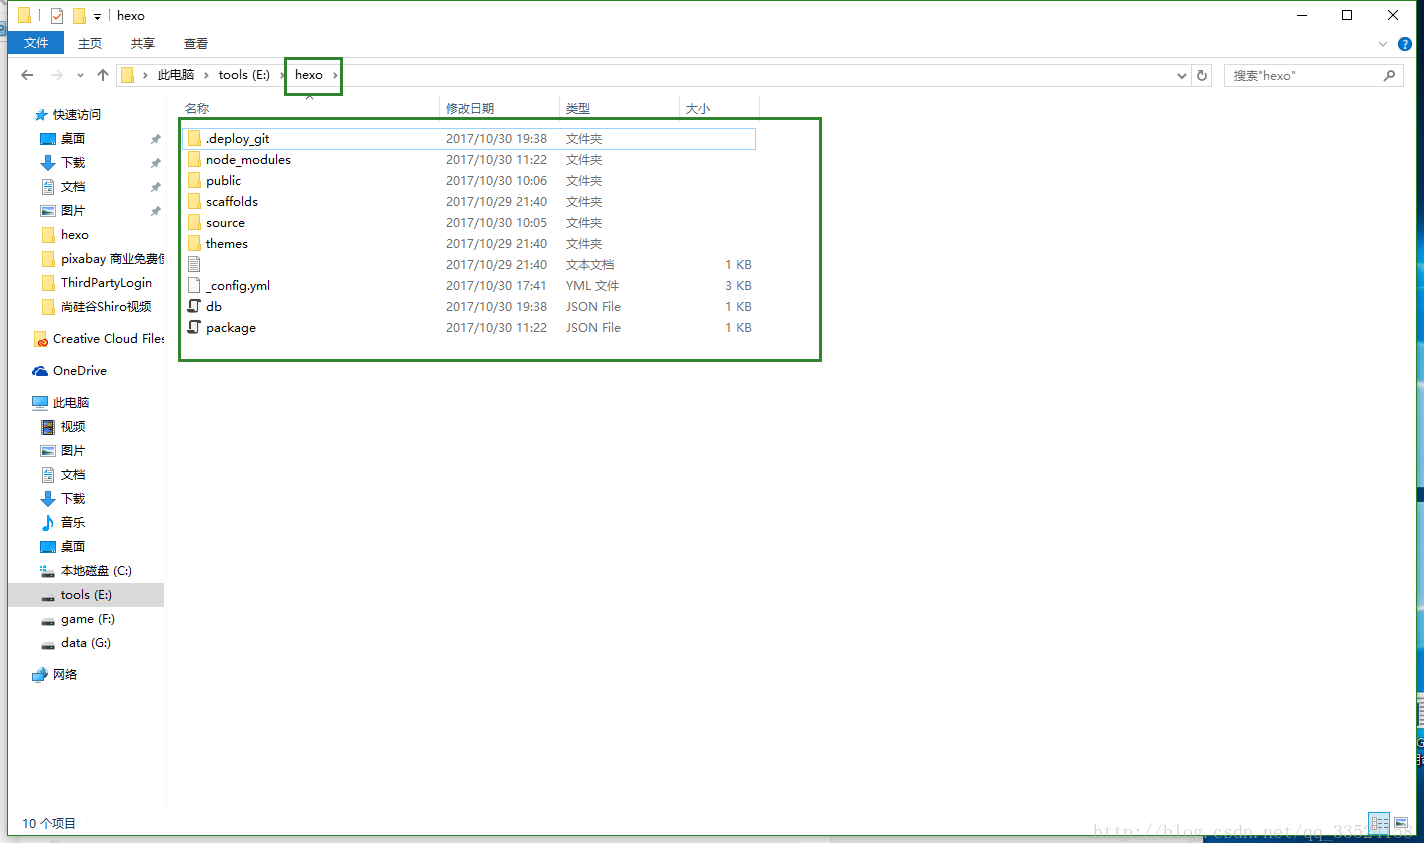This screenshot has height=852, width=1424.
Task: Select the public folder
Action: click(x=469, y=181)
